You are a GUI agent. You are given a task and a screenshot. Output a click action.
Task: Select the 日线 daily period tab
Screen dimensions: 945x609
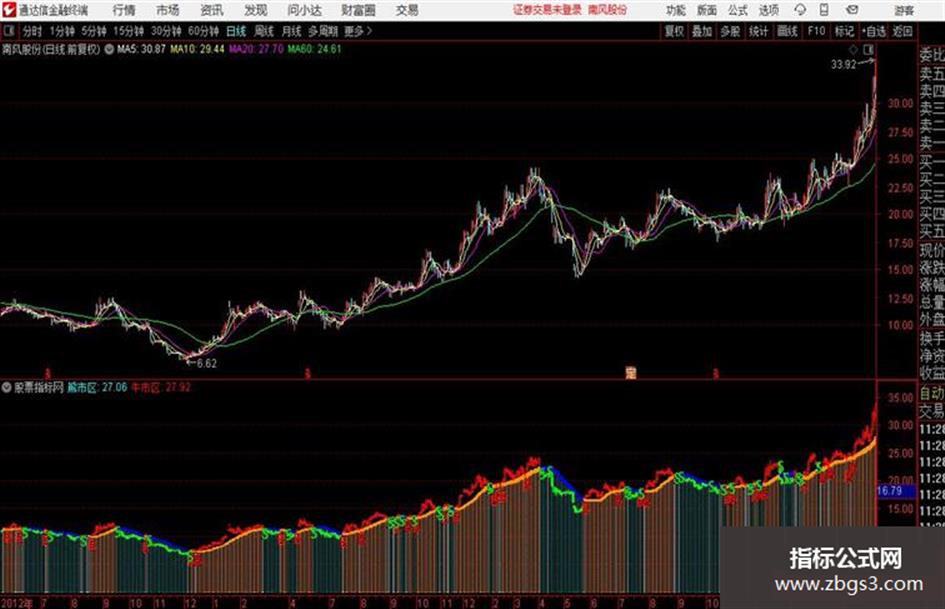236,31
